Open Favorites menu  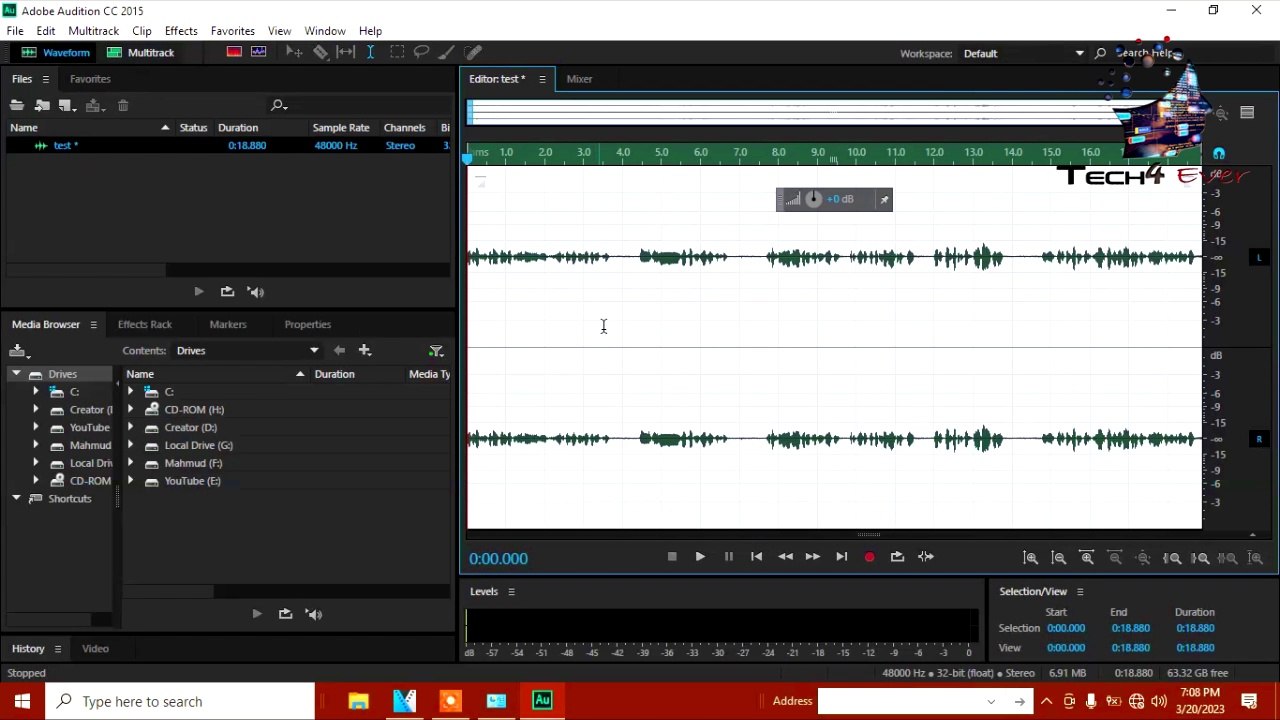pyautogui.click(x=233, y=31)
